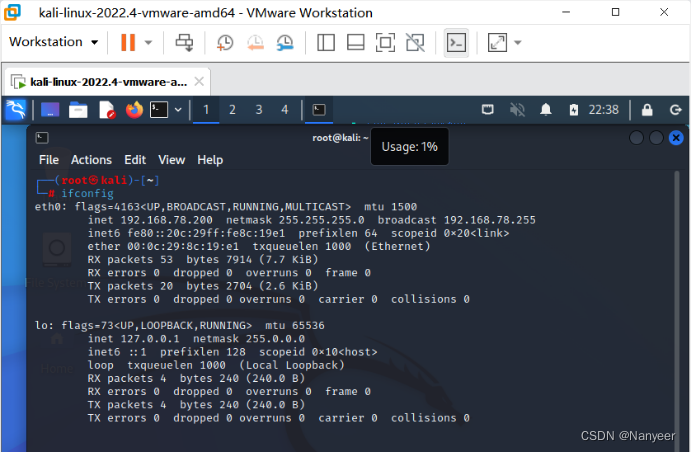Open the notifications bell icon
Viewport: 692px width, 453px height.
546,109
